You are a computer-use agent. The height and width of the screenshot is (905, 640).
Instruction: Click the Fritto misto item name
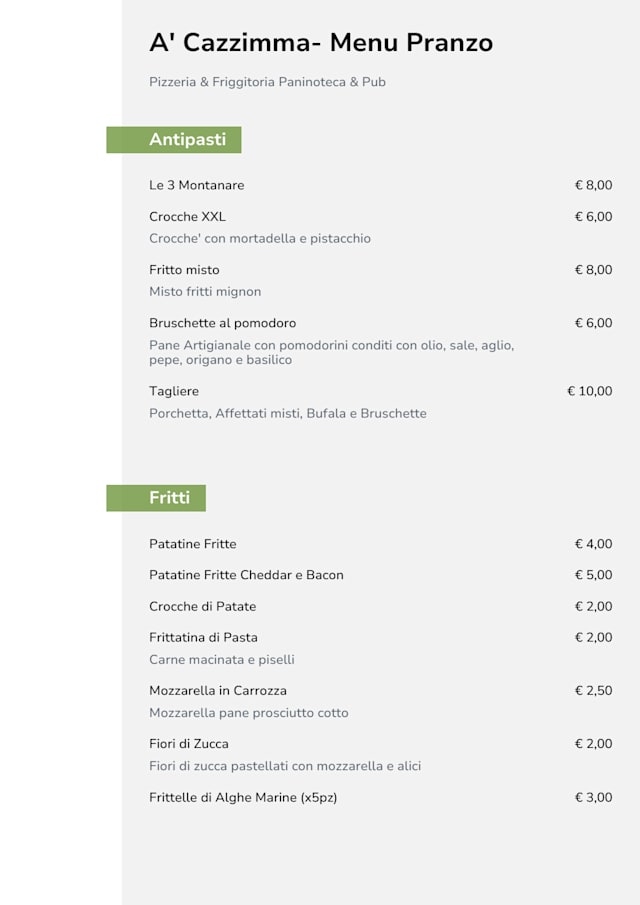184,270
